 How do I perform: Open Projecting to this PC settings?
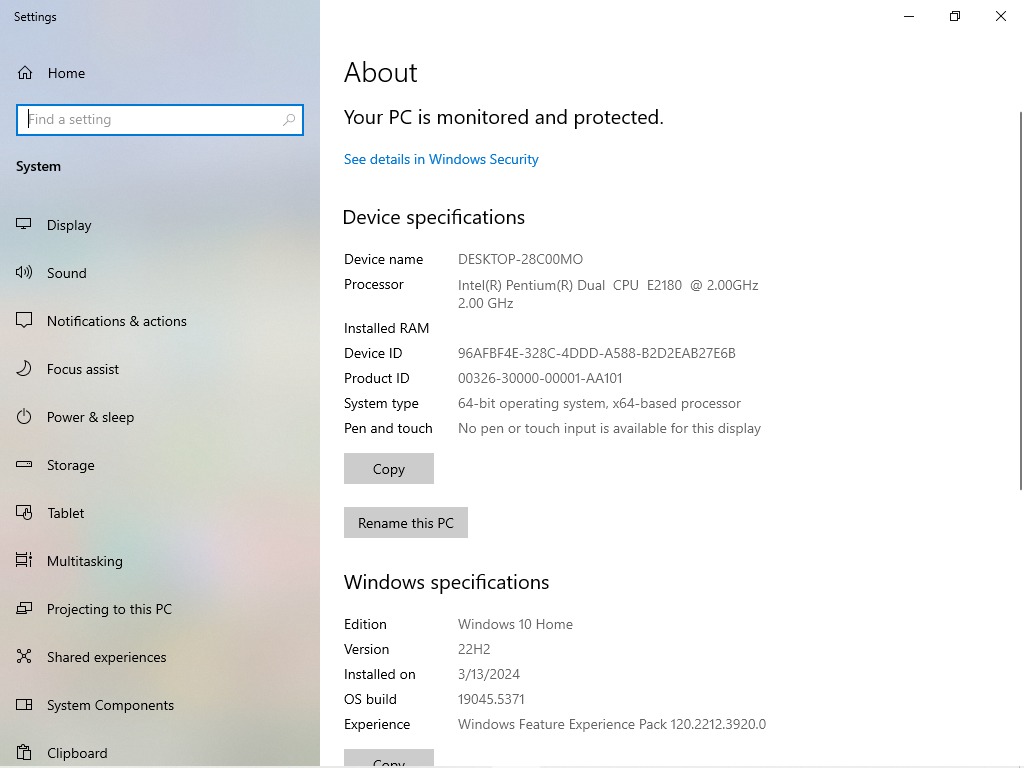[109, 609]
